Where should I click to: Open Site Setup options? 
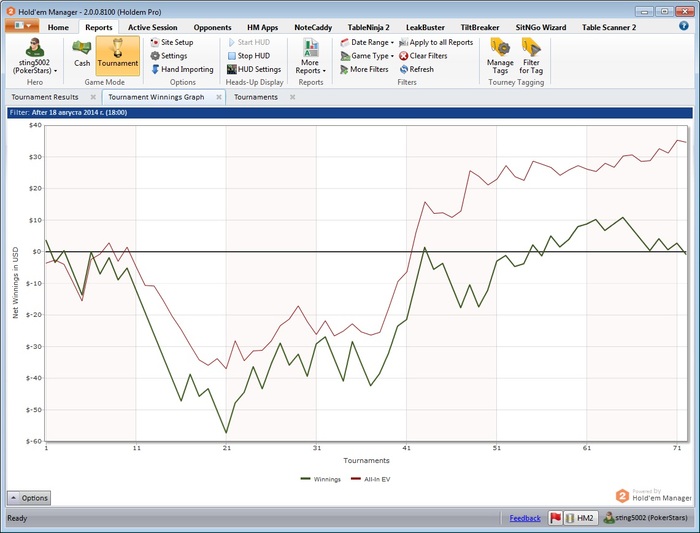[x=172, y=42]
